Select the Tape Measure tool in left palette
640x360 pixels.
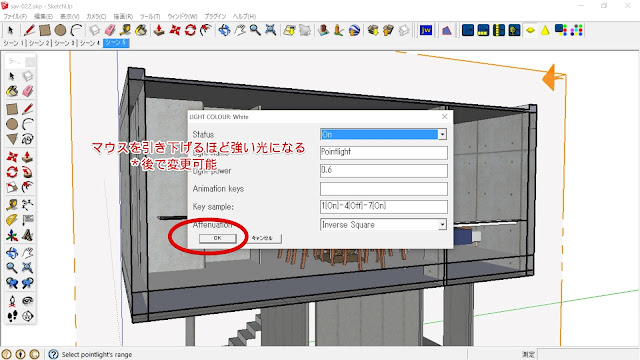click(x=12, y=204)
